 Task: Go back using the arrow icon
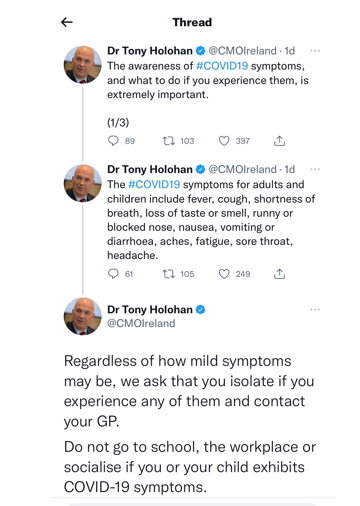(x=67, y=22)
